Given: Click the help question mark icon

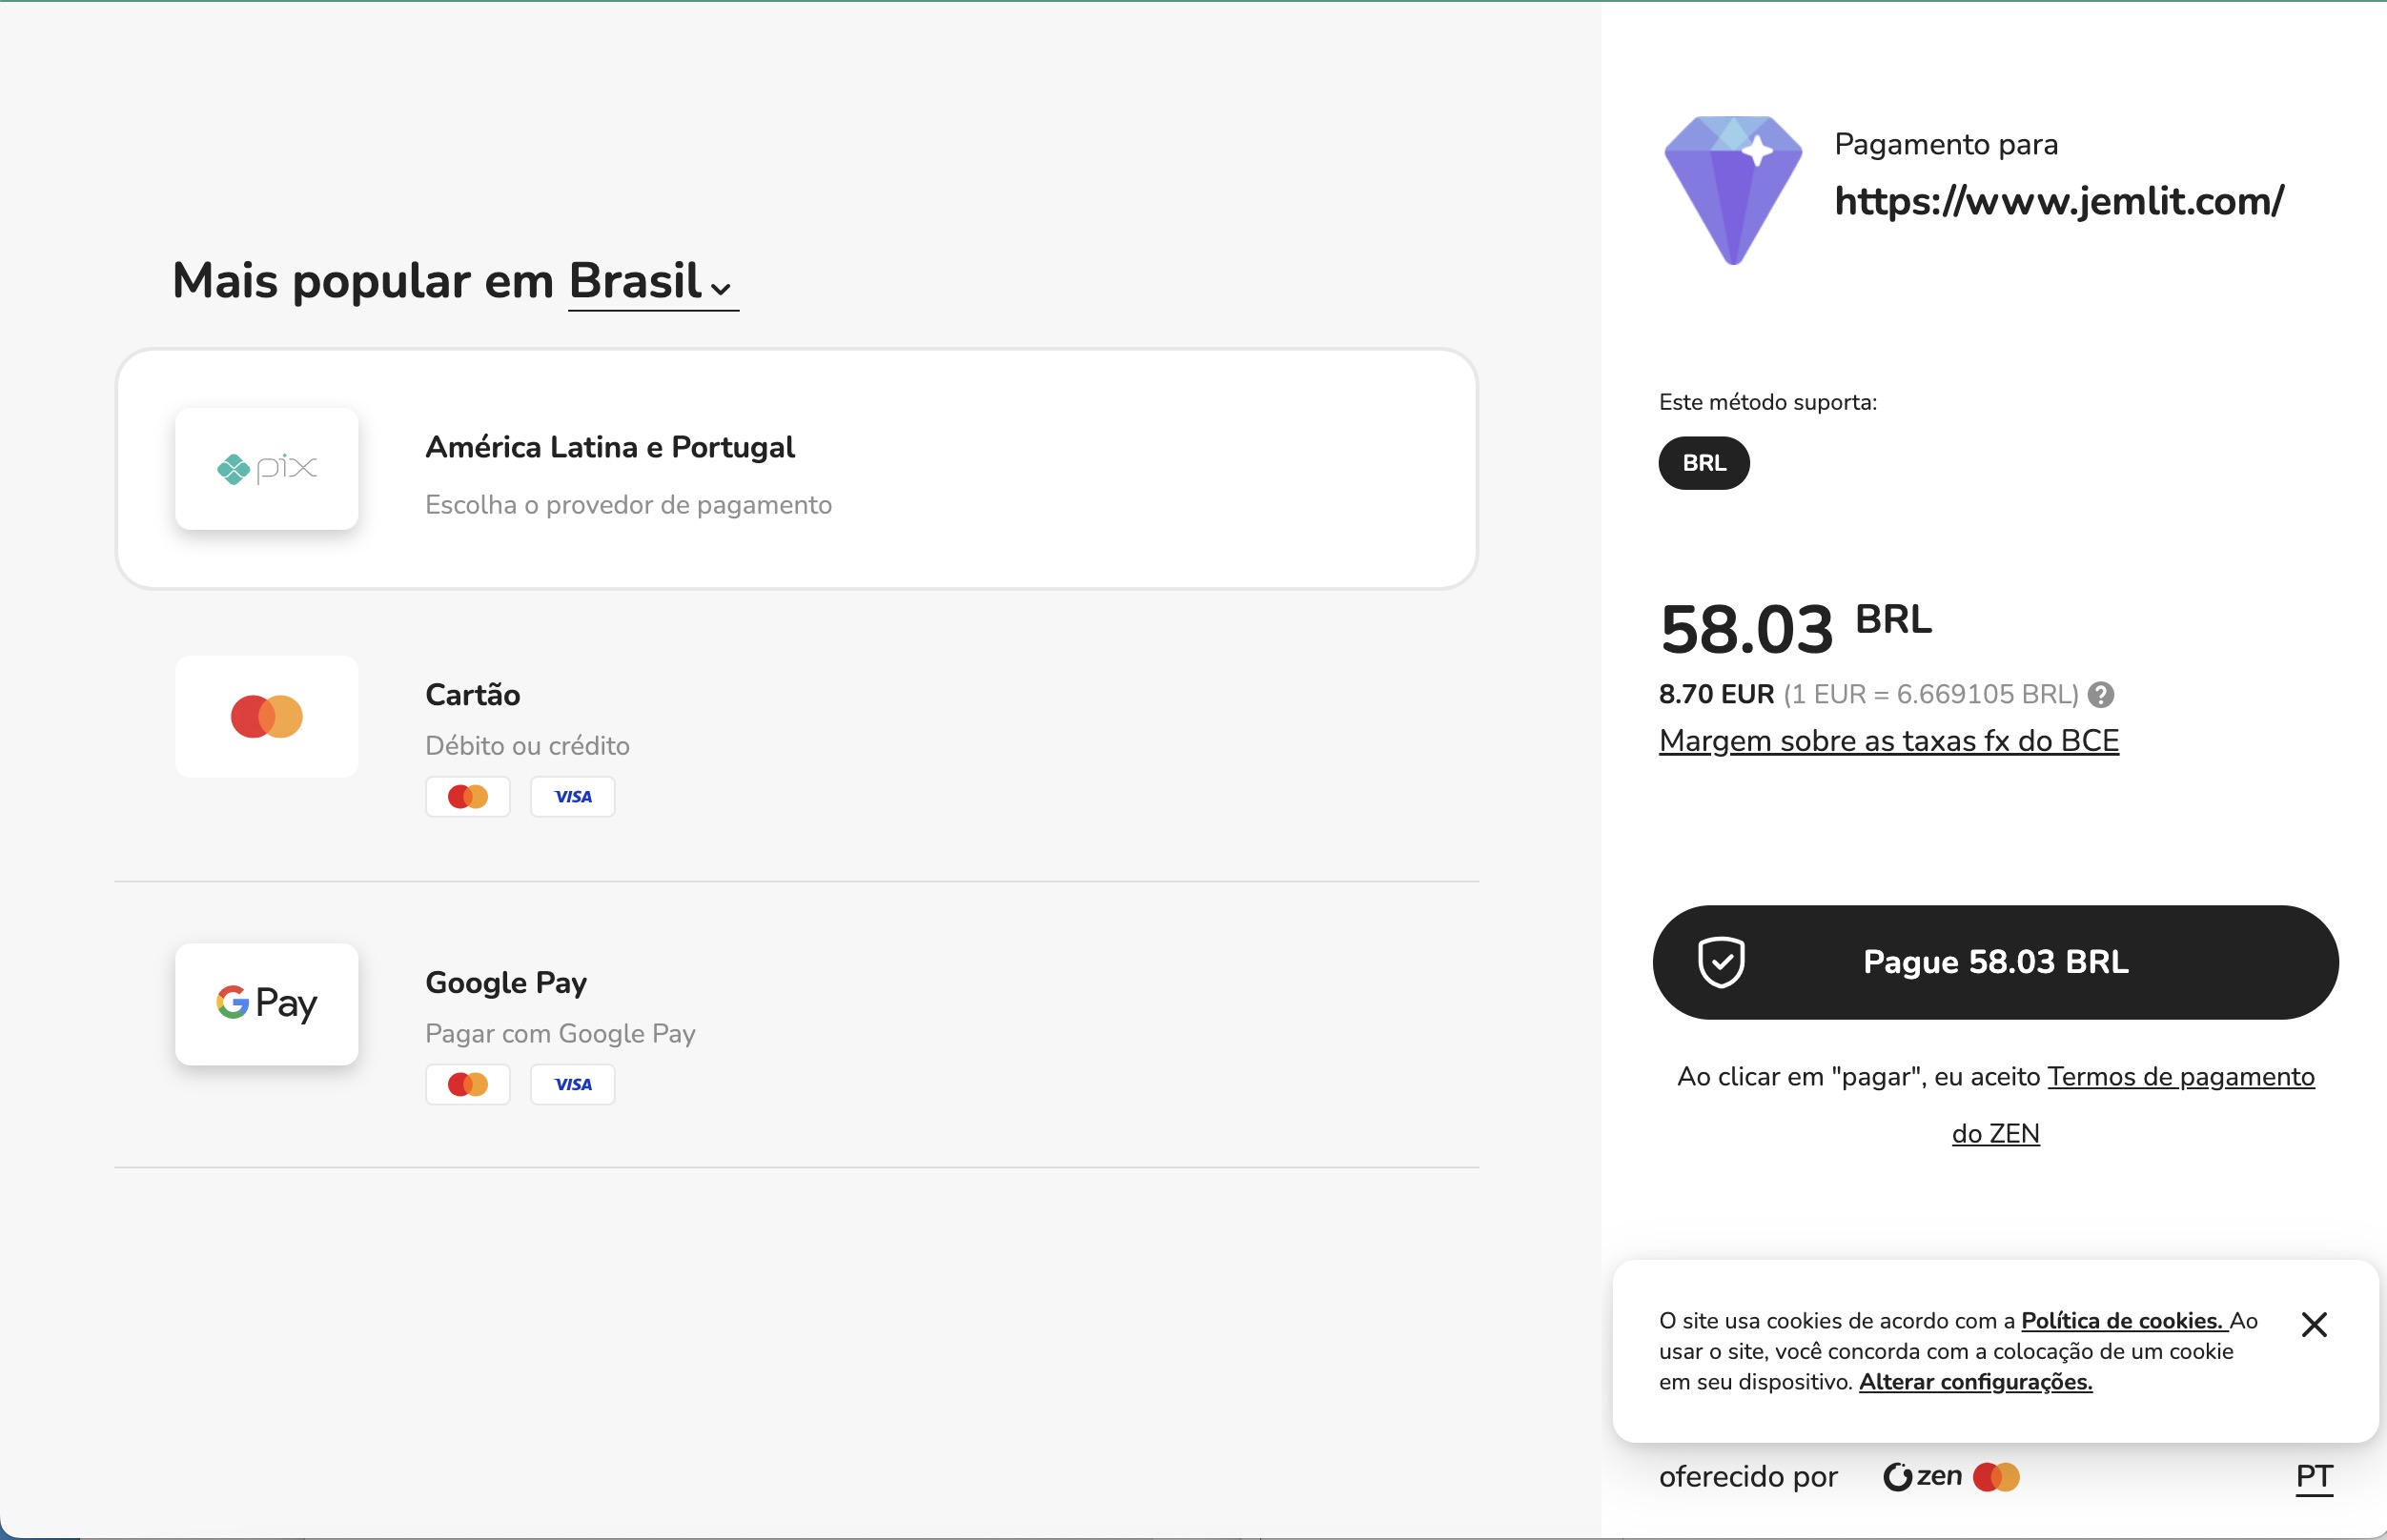Looking at the screenshot, I should [x=2100, y=694].
